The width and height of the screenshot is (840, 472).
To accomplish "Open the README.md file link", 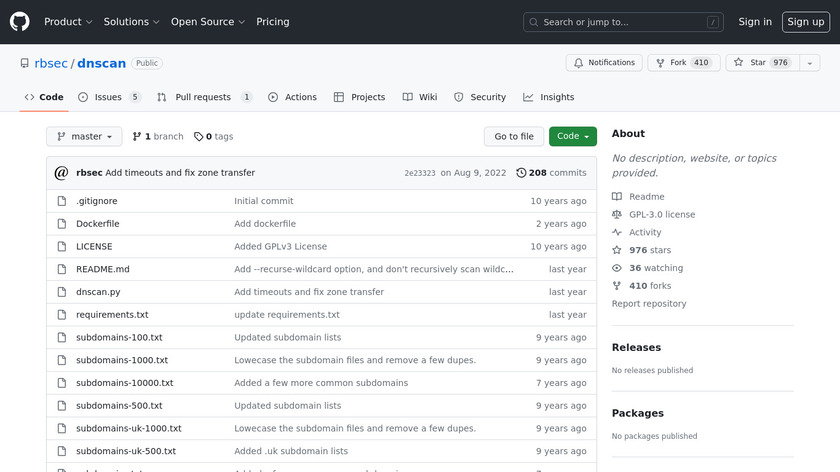I will click(x=102, y=269).
